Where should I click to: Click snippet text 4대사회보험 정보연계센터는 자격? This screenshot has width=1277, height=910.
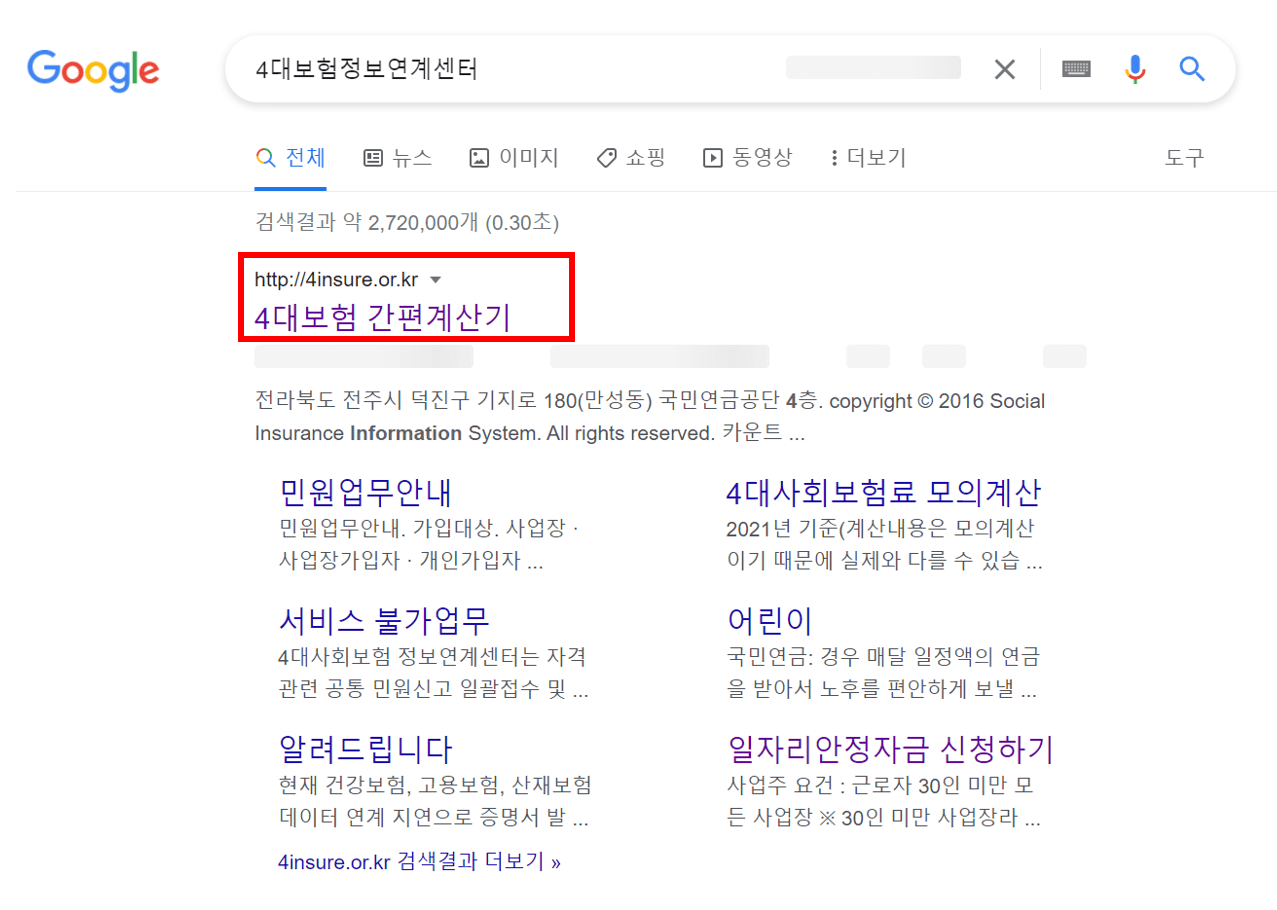coord(433,674)
